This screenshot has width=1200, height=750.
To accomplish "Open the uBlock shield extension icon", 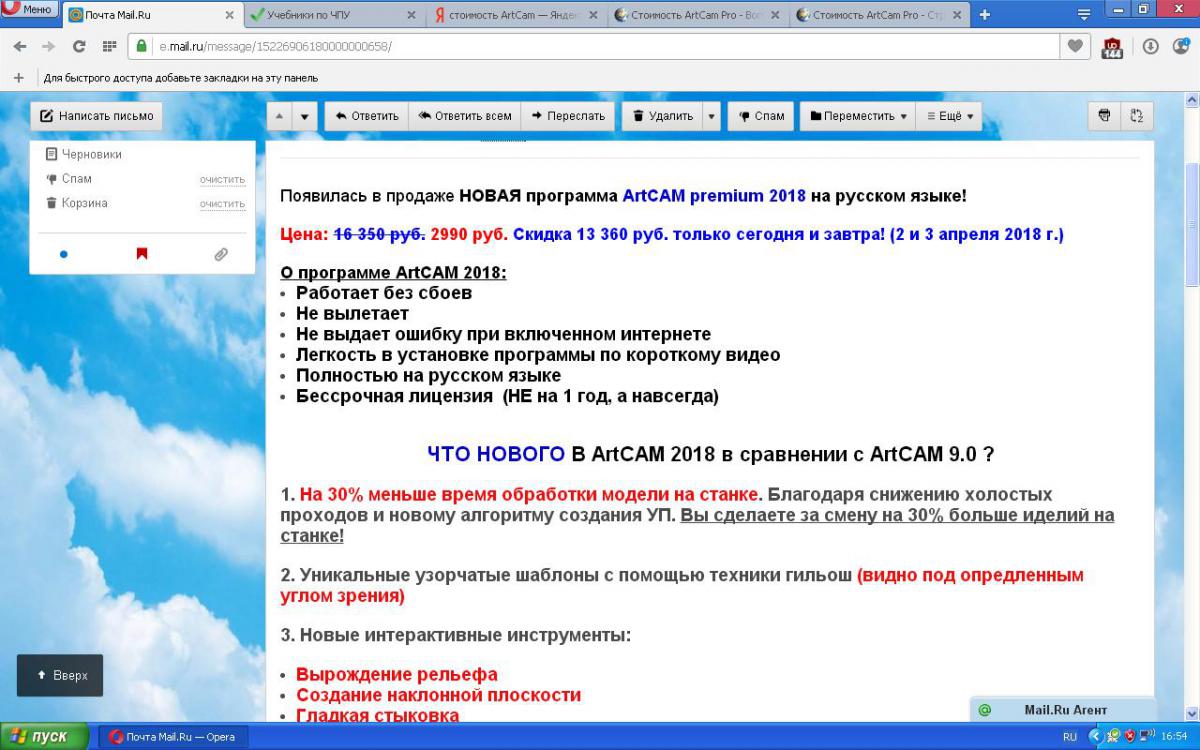I will pyautogui.click(x=1112, y=47).
